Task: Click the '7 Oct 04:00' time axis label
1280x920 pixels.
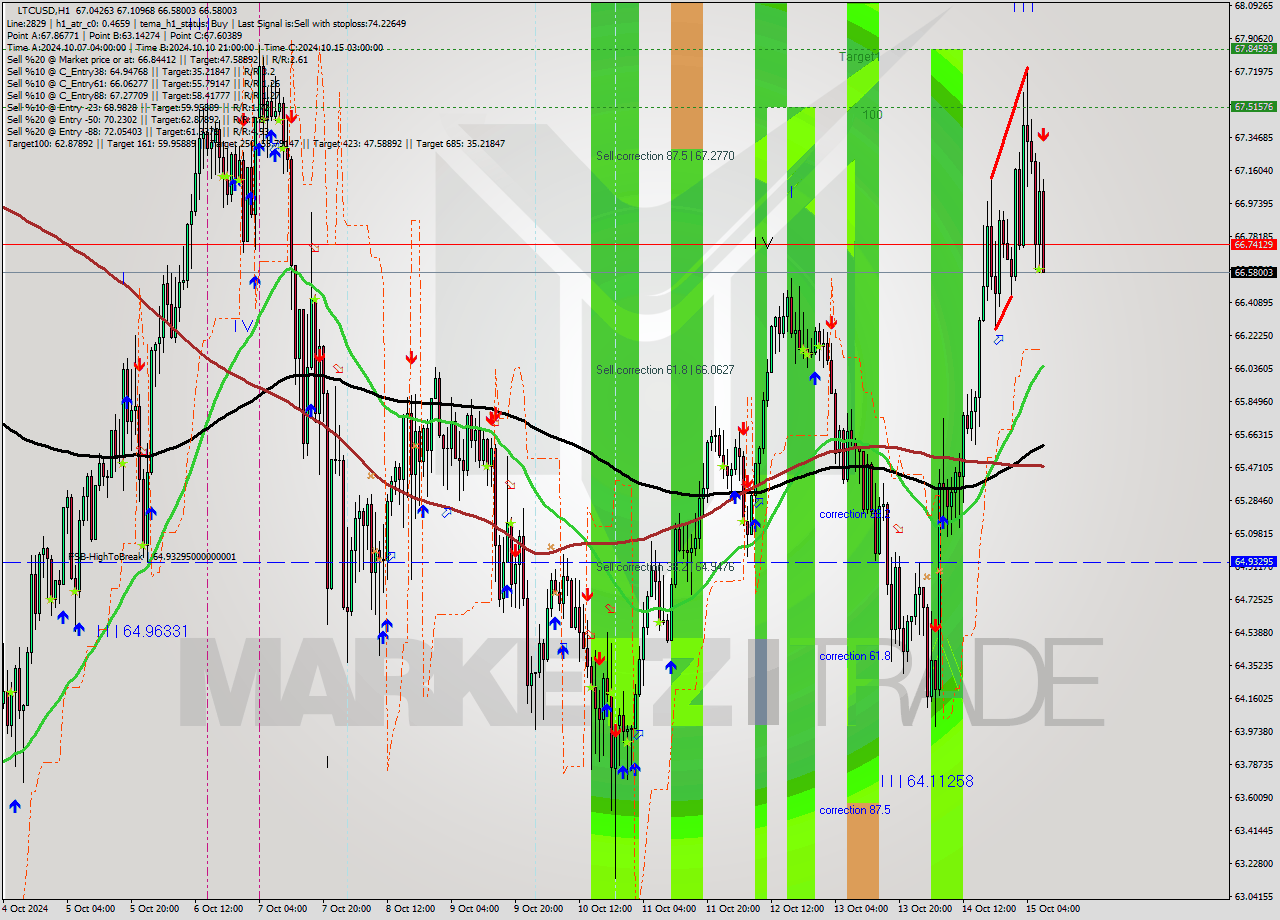Action: [x=282, y=909]
